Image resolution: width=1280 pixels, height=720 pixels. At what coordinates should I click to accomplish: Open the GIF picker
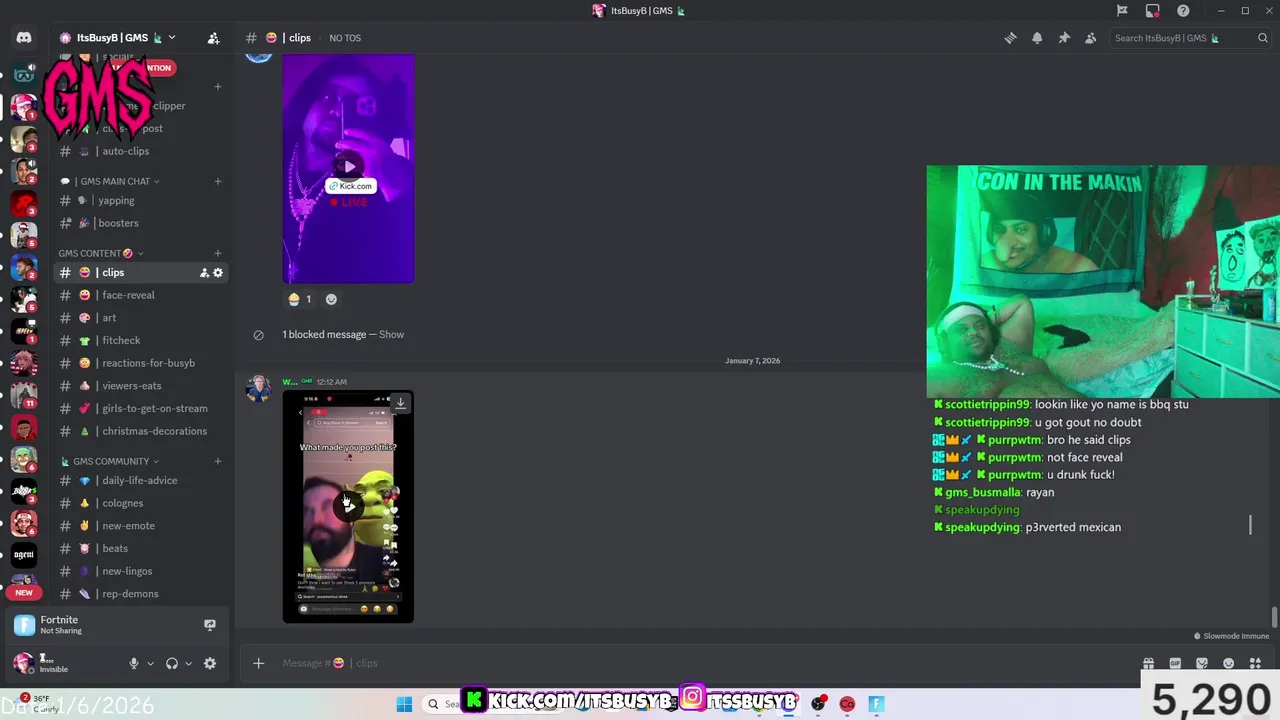click(x=1175, y=663)
